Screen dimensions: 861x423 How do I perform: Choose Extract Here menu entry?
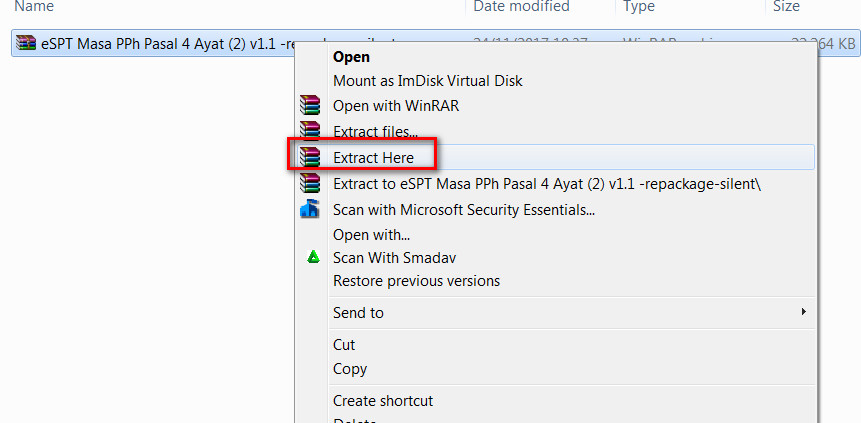[x=373, y=157]
